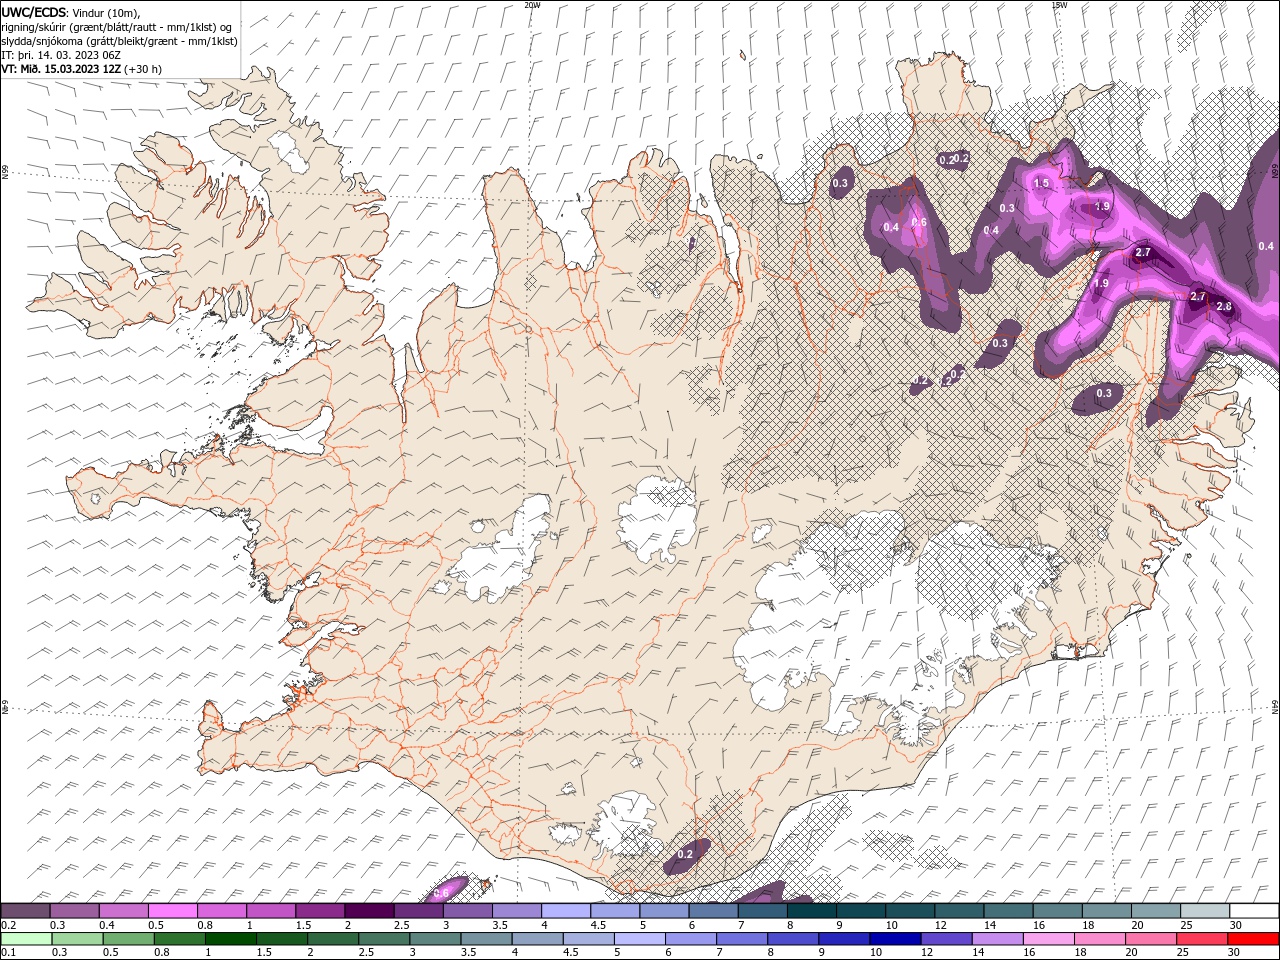Image resolution: width=1280 pixels, height=960 pixels.
Task: Click the '15W' longitude label
Action: click(1059, 5)
